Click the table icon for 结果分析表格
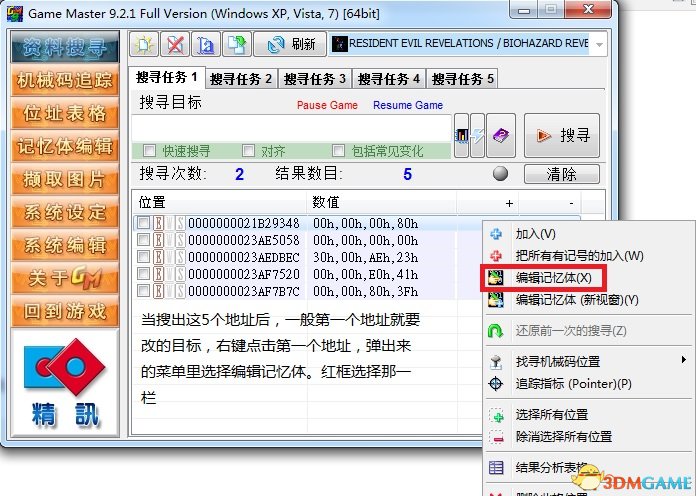 coord(496,467)
